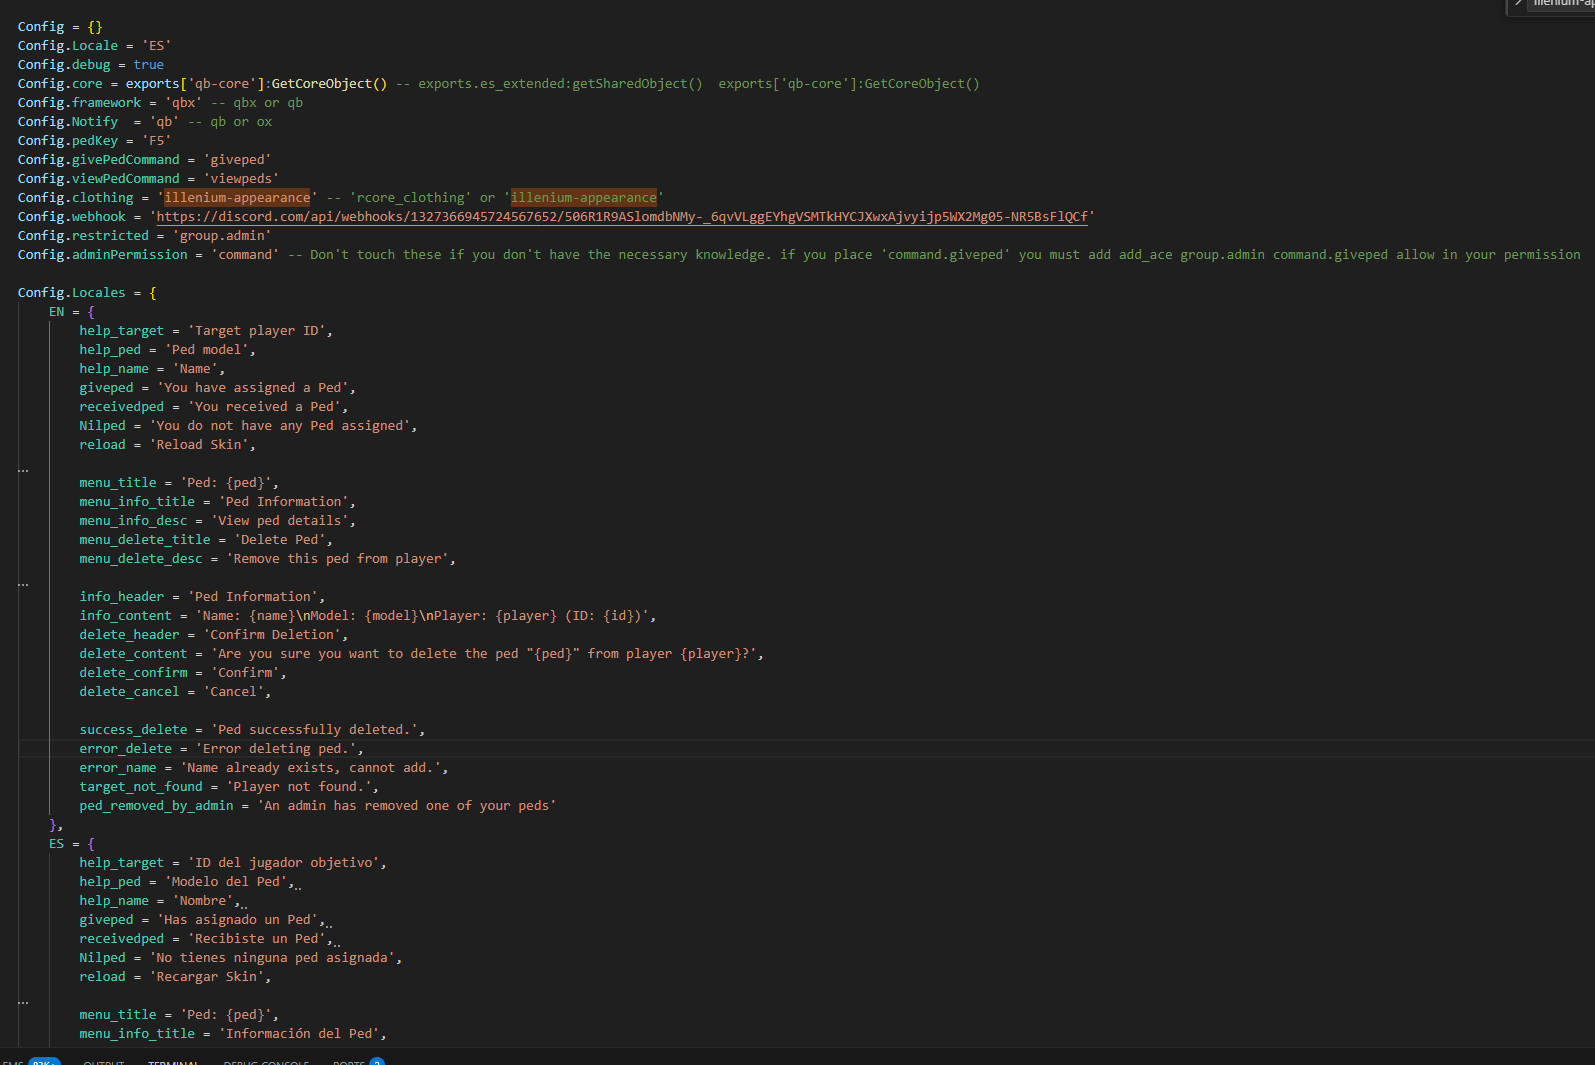Click the 'Confirm Deletion' string
The image size is (1595, 1065).
[272, 635]
